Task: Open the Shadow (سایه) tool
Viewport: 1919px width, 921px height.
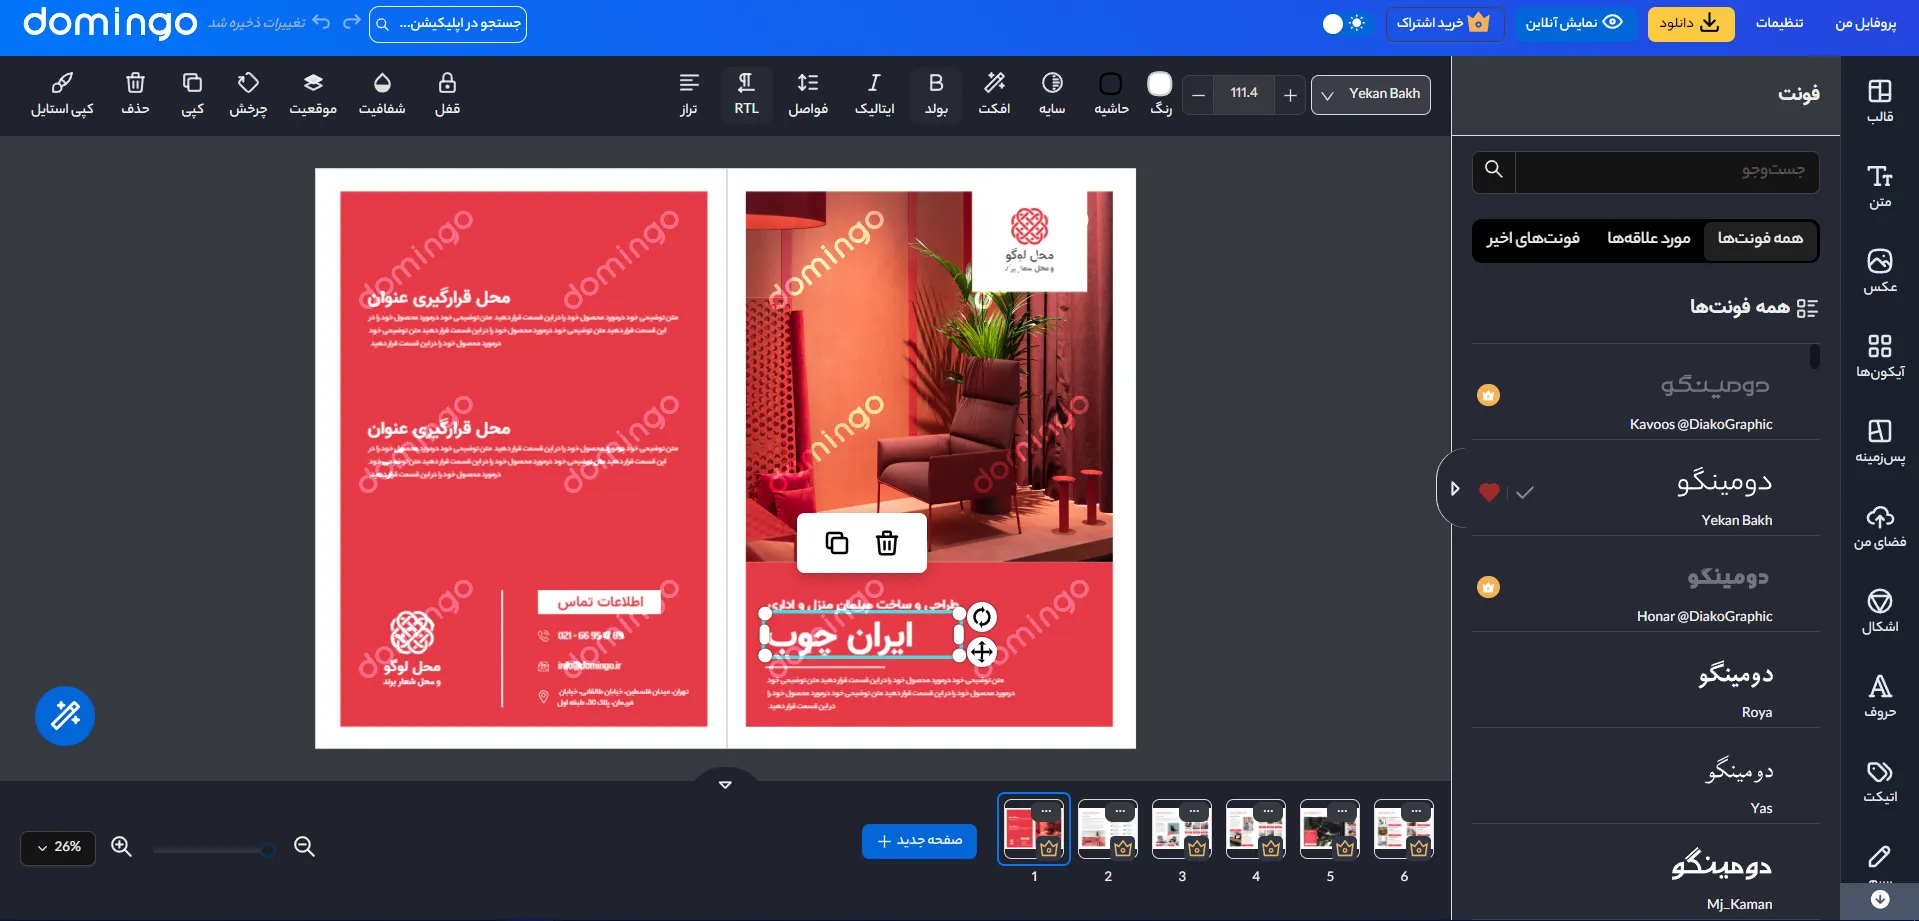Action: pos(1052,94)
